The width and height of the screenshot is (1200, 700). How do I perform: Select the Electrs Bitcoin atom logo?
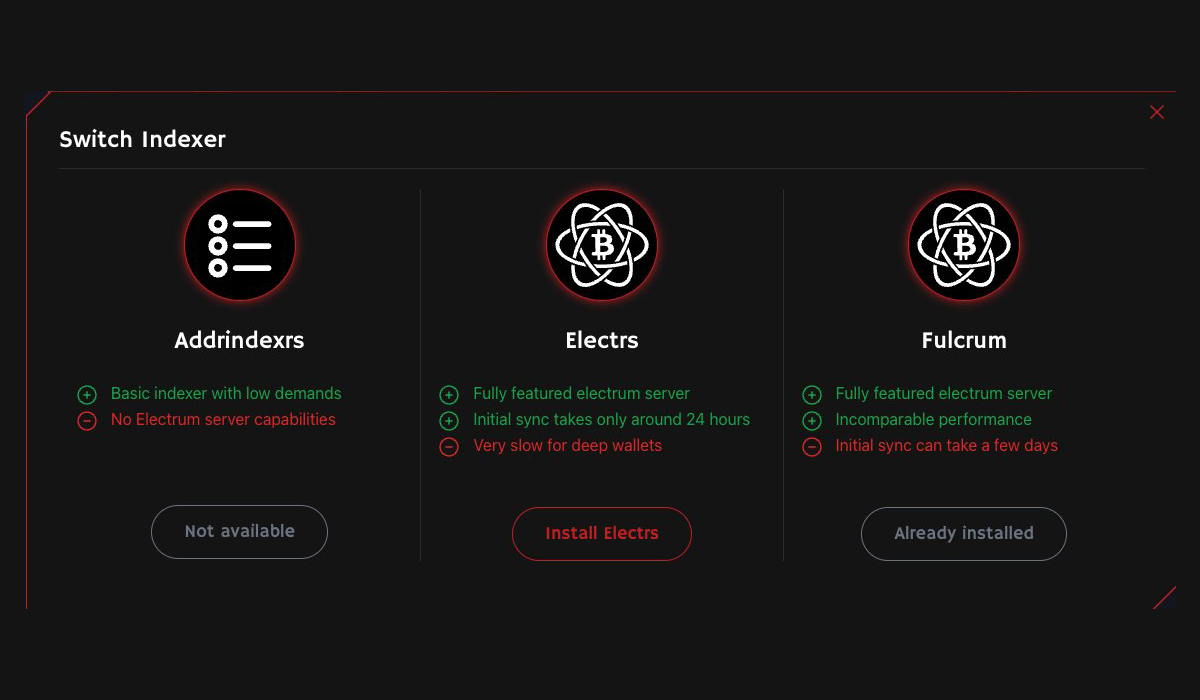601,245
